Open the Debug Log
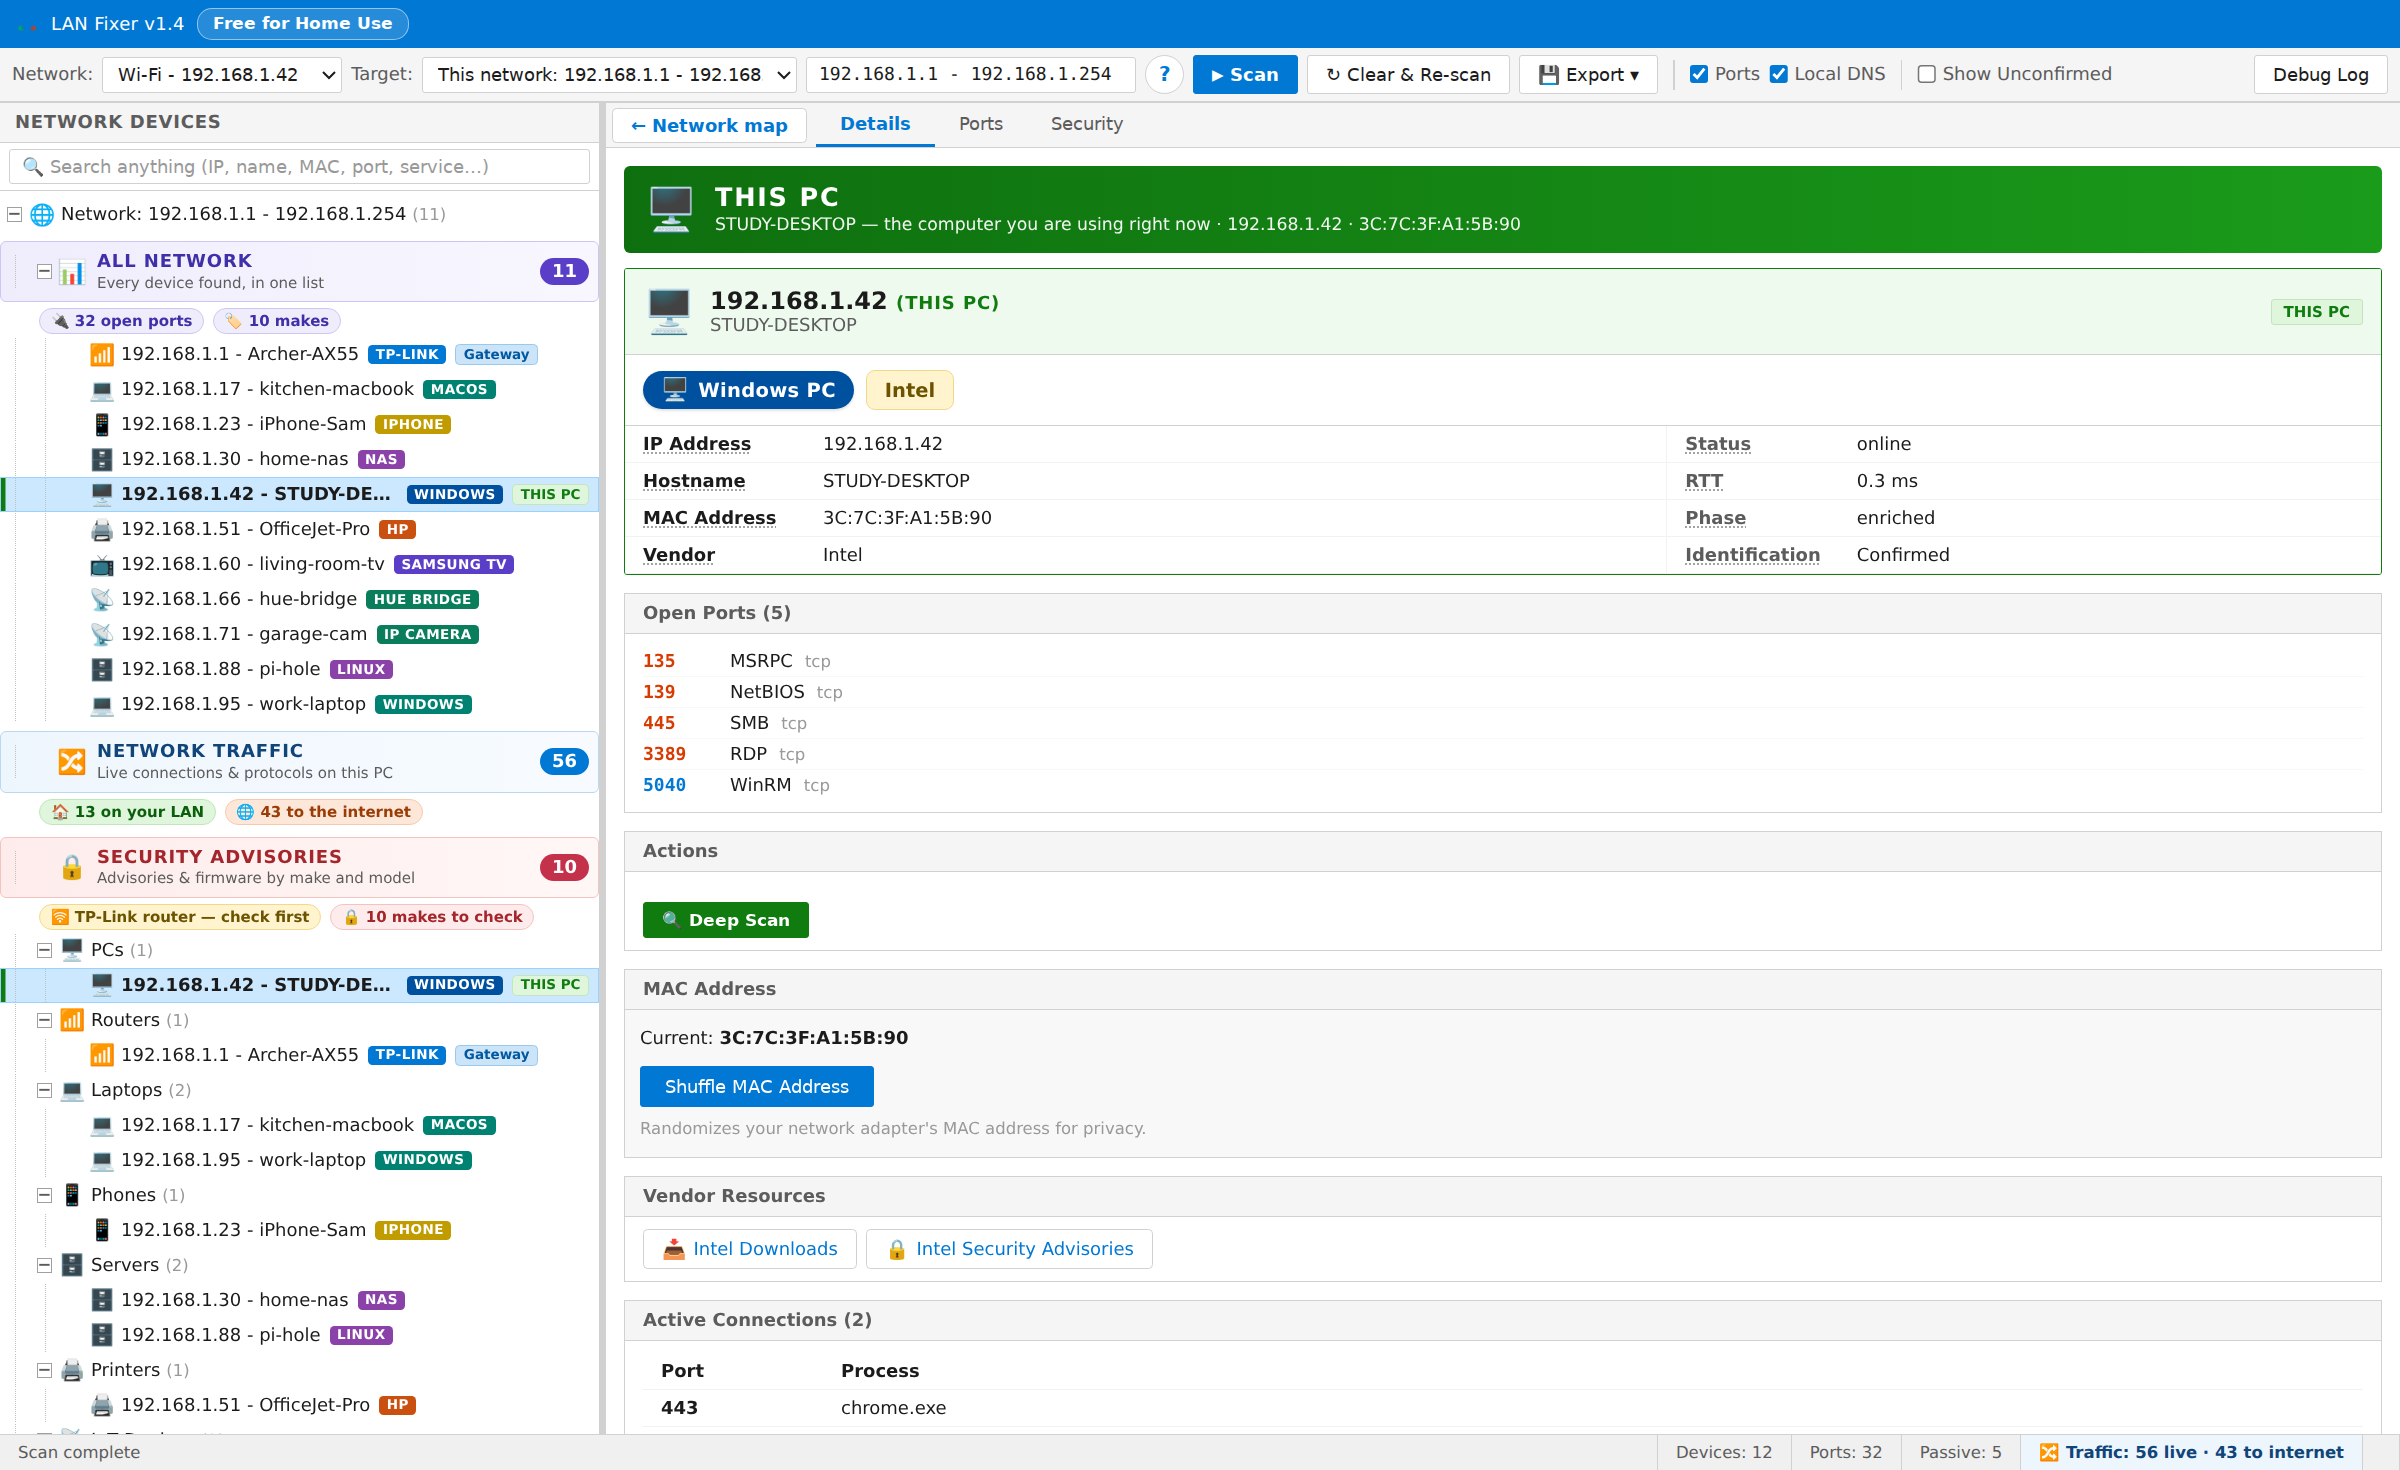The height and width of the screenshot is (1470, 2400). pyautogui.click(x=2320, y=75)
